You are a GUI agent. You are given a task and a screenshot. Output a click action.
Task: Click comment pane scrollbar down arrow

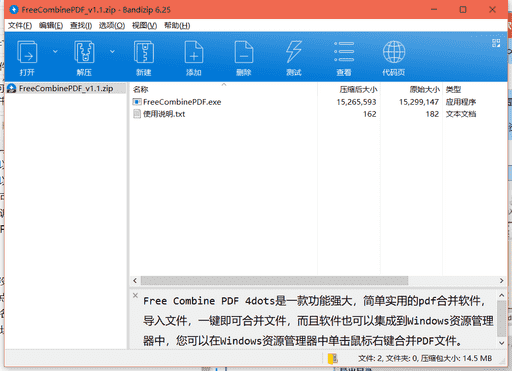[501, 343]
